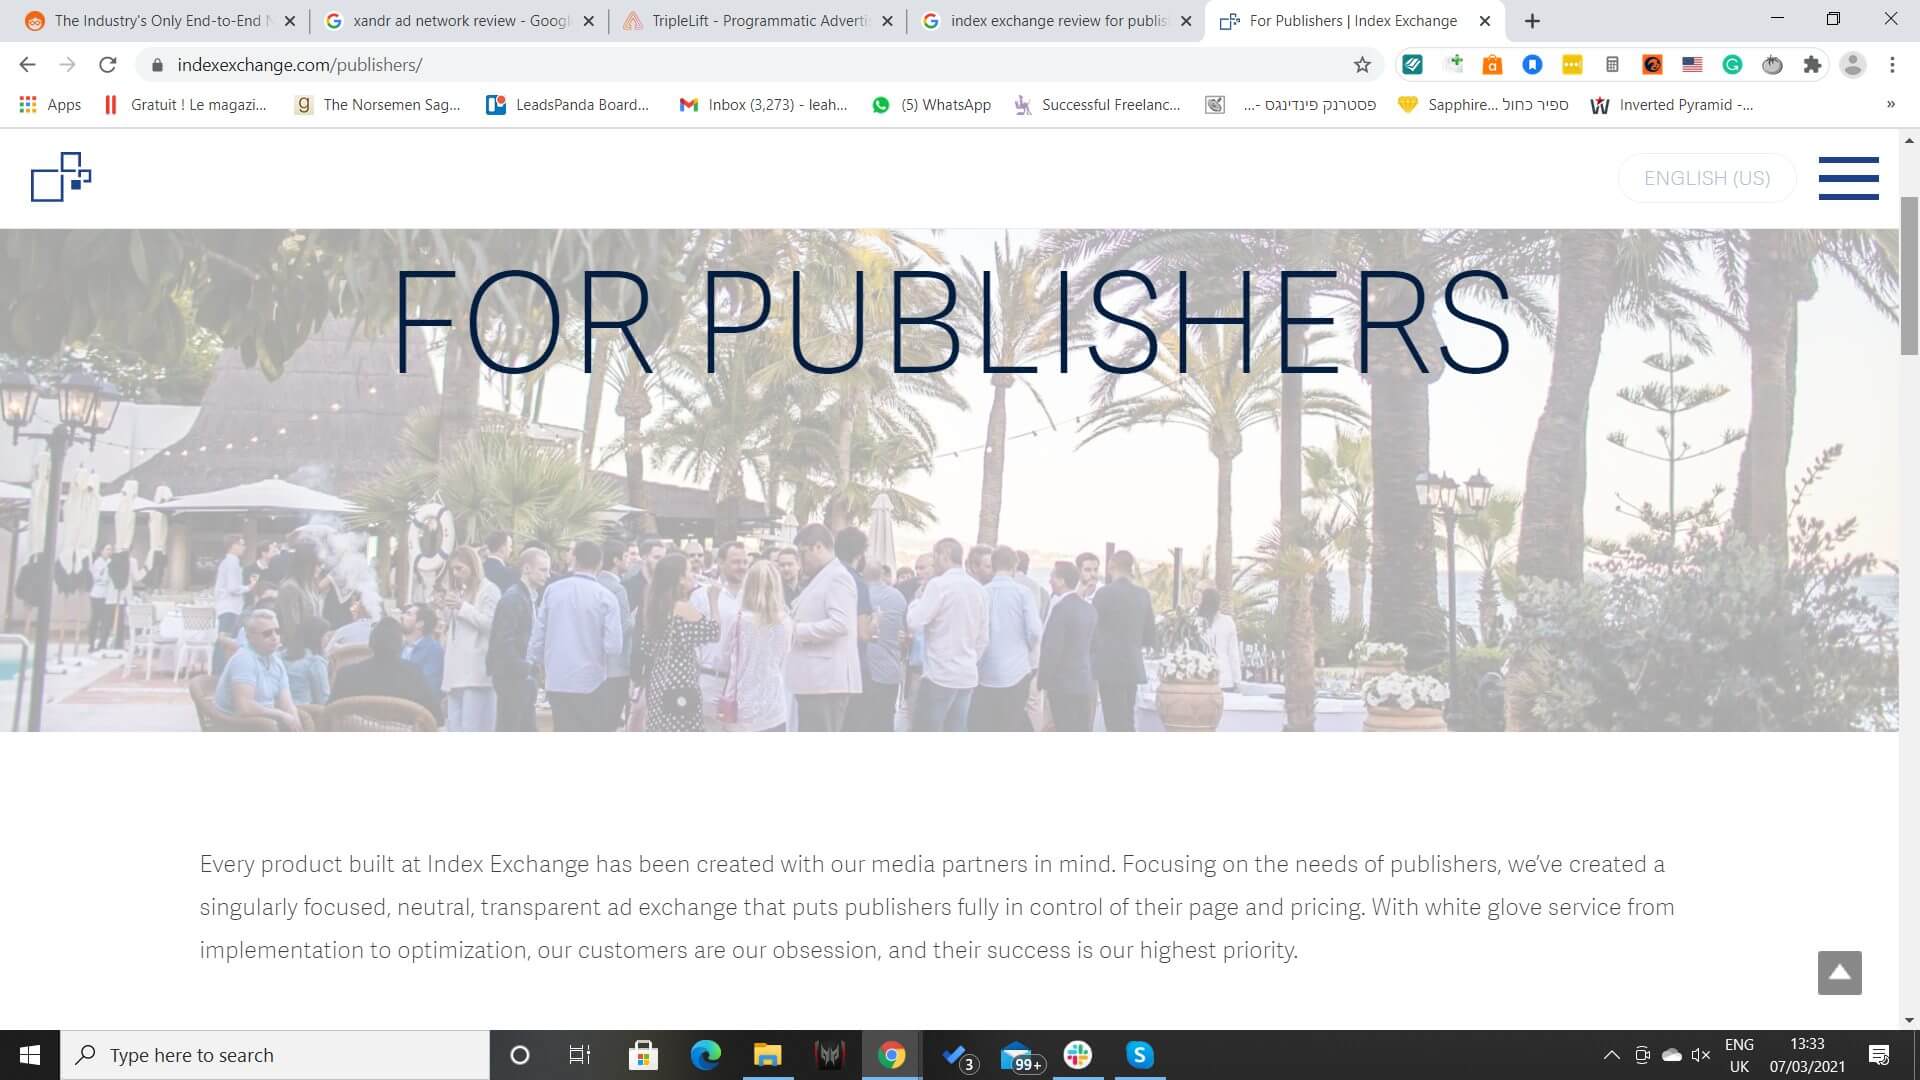
Task: Close the TripleLift tab
Action: click(x=887, y=21)
